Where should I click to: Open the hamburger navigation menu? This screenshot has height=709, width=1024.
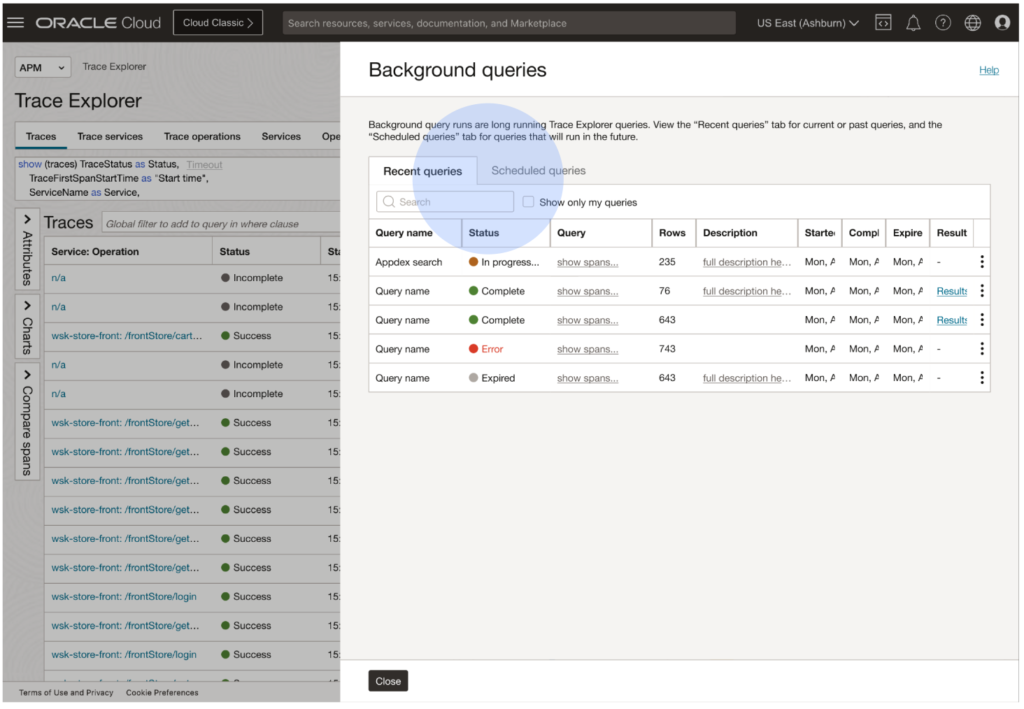coord(16,22)
